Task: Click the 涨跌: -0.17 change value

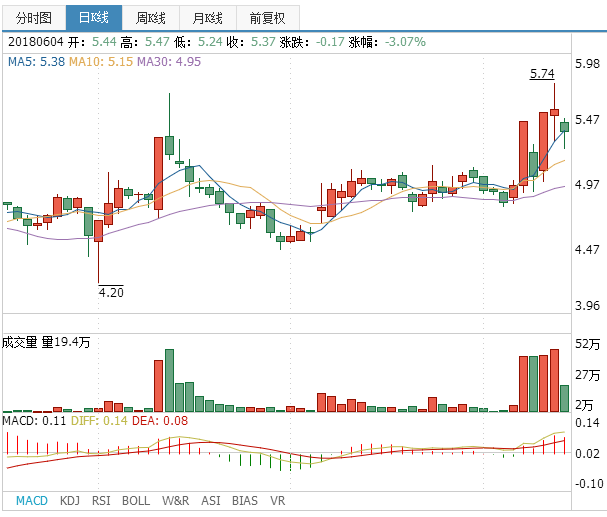Action: click(312, 41)
